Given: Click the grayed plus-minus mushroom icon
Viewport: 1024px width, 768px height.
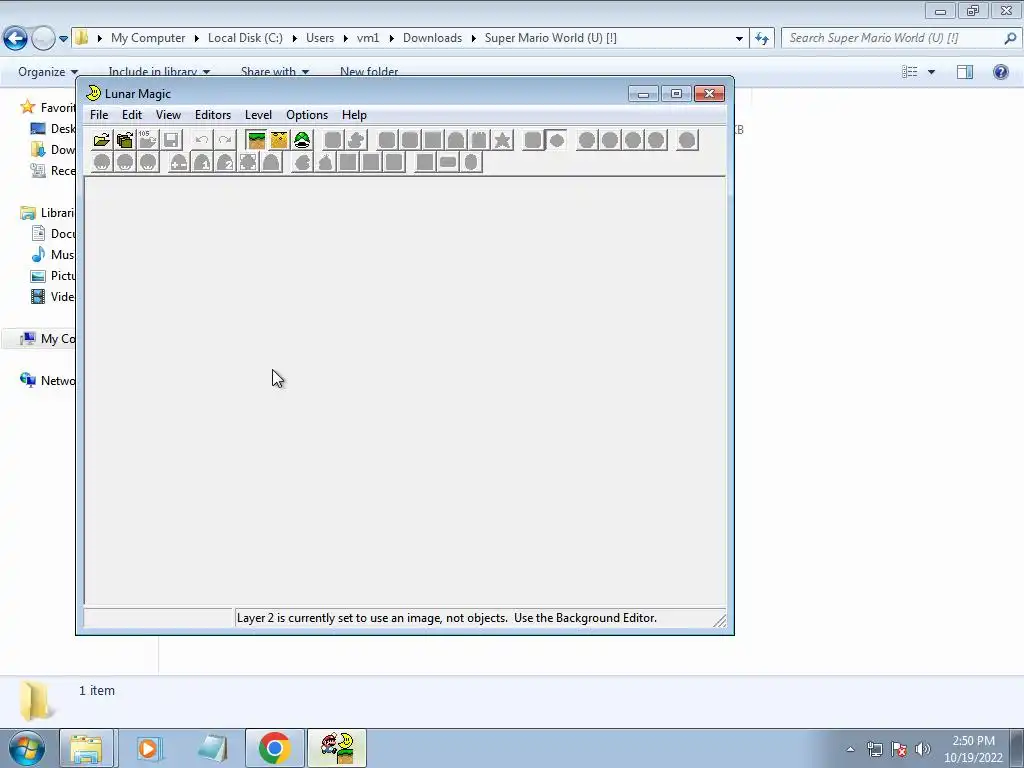Looking at the screenshot, I should pos(178,162).
